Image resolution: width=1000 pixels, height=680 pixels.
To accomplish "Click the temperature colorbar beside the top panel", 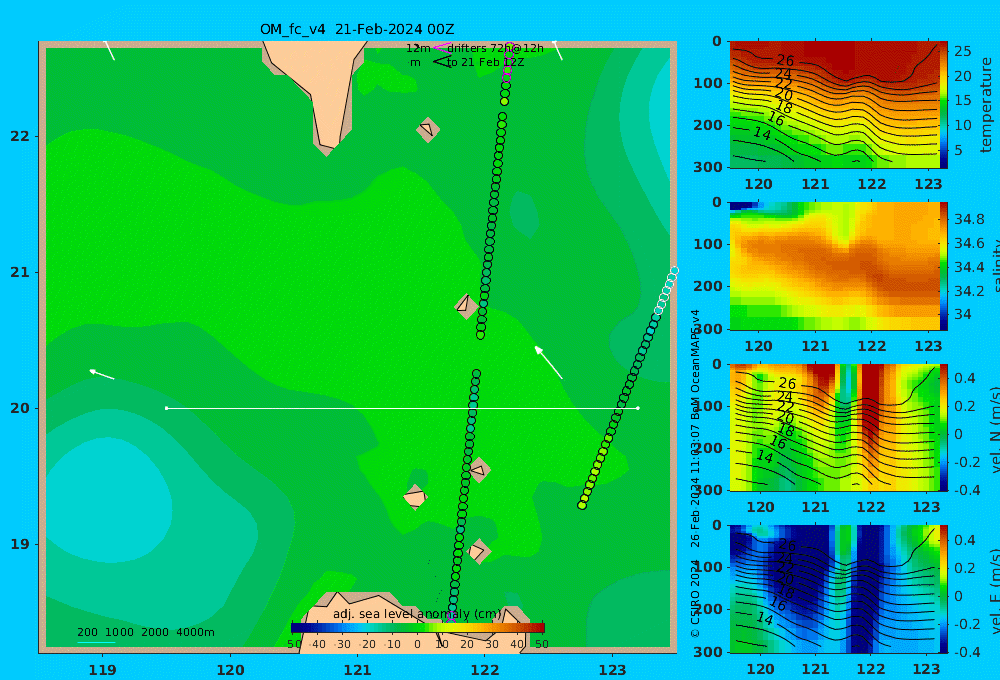I will pos(944,105).
